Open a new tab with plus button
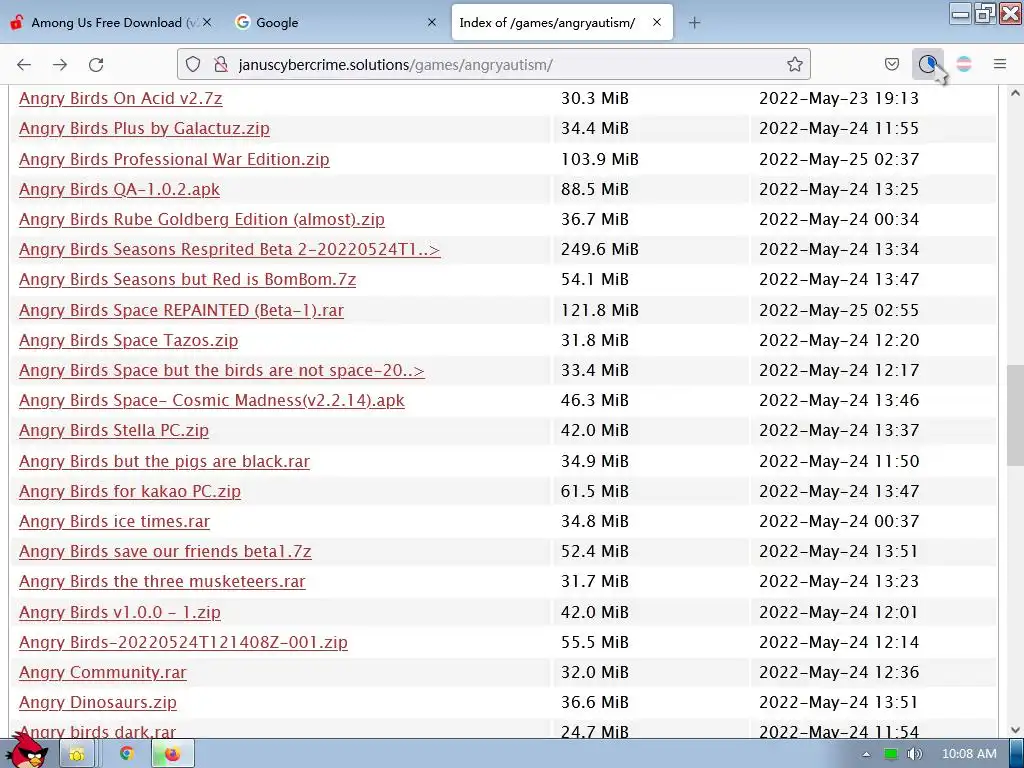 pyautogui.click(x=694, y=23)
